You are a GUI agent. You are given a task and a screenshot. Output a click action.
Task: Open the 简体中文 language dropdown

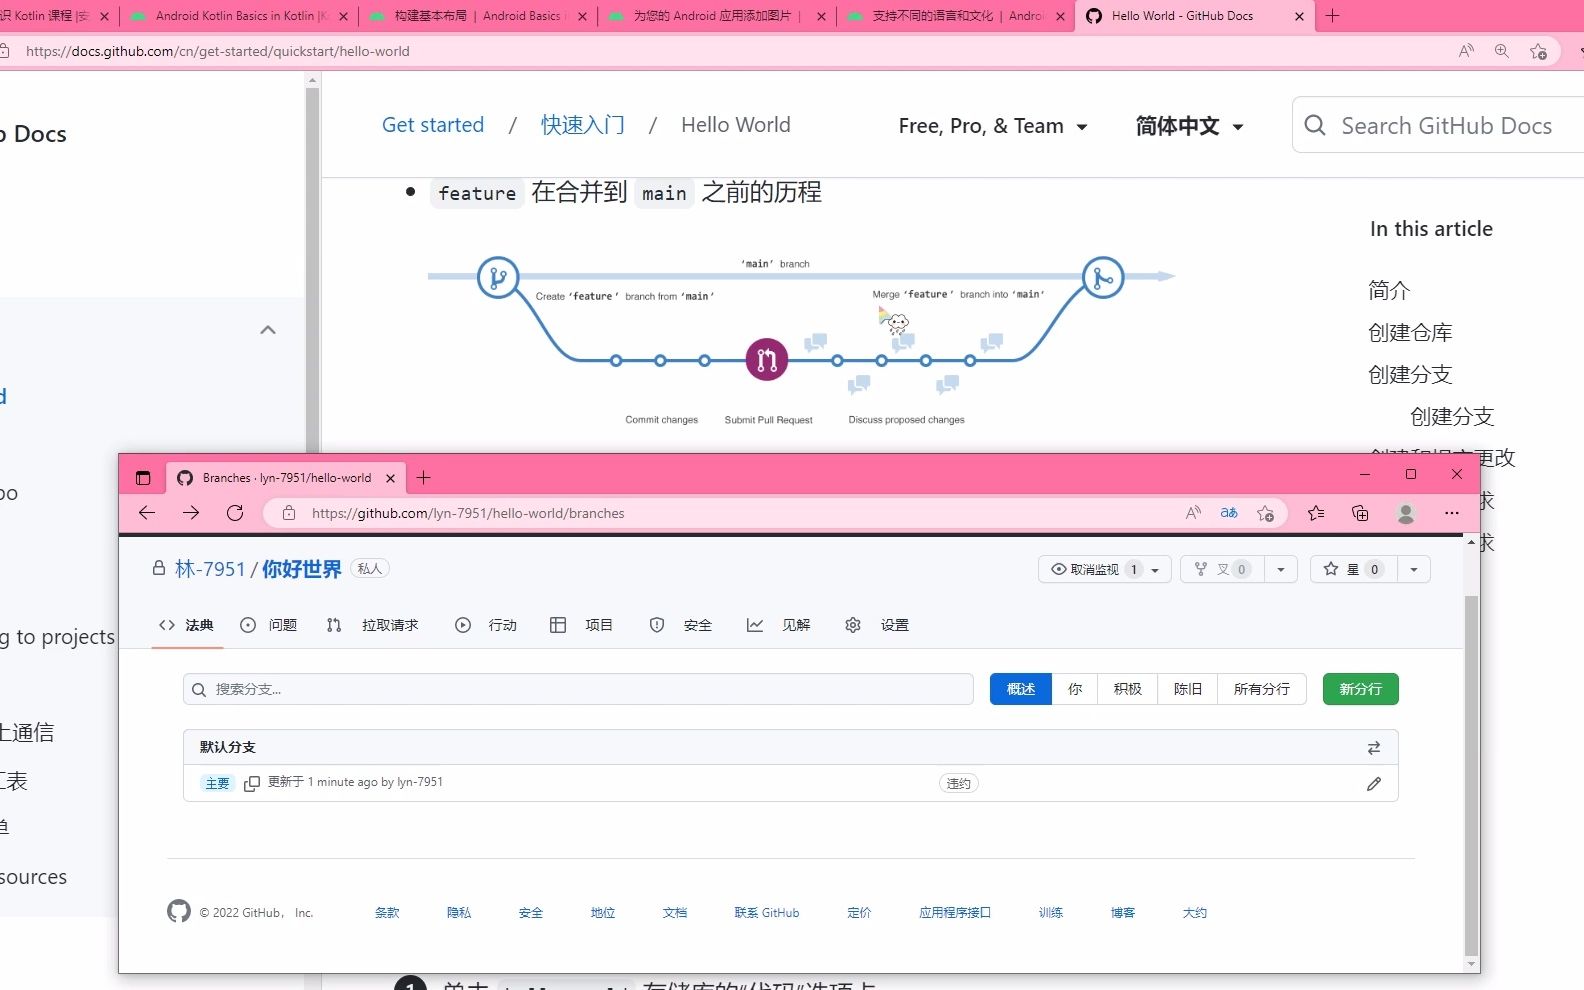(1190, 126)
